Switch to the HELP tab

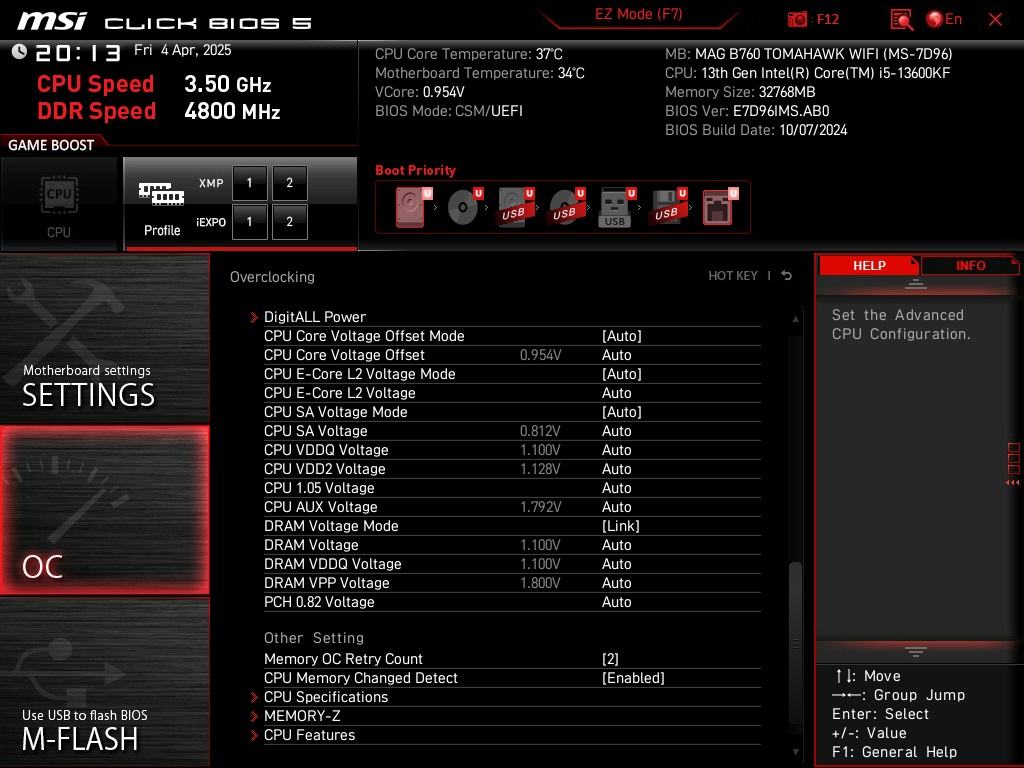tap(869, 265)
